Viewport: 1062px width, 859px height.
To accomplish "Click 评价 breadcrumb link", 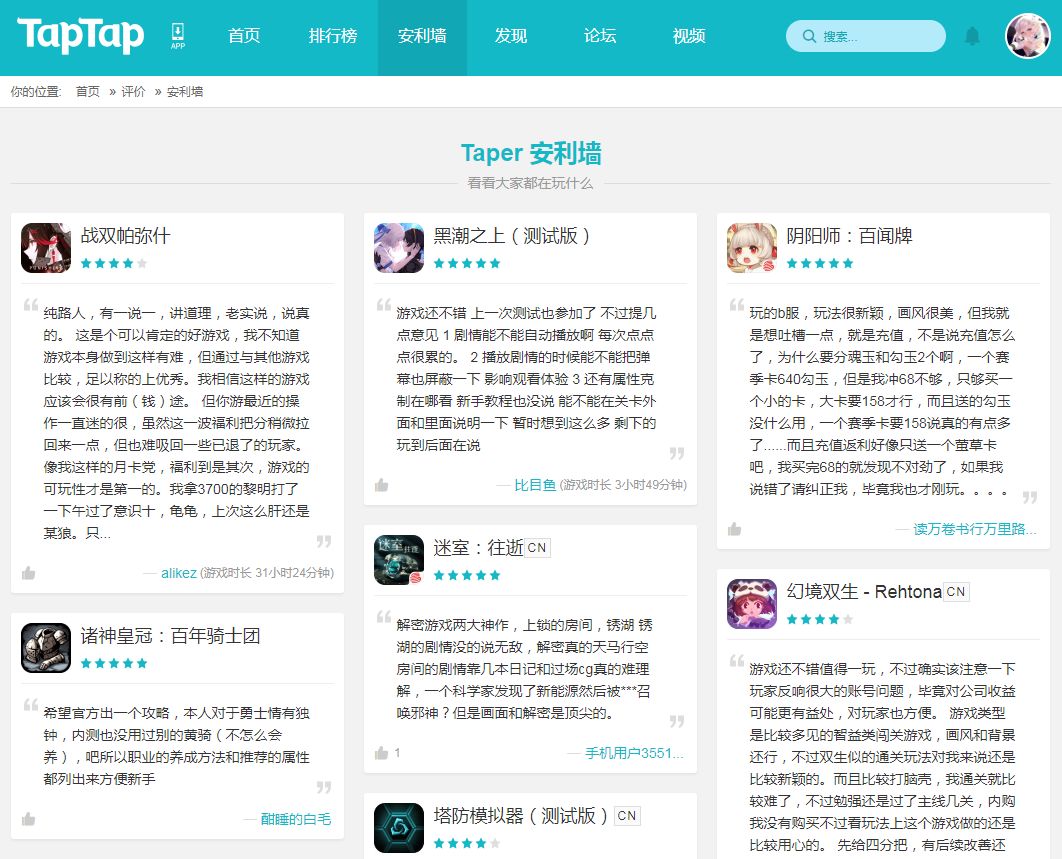I will [133, 91].
